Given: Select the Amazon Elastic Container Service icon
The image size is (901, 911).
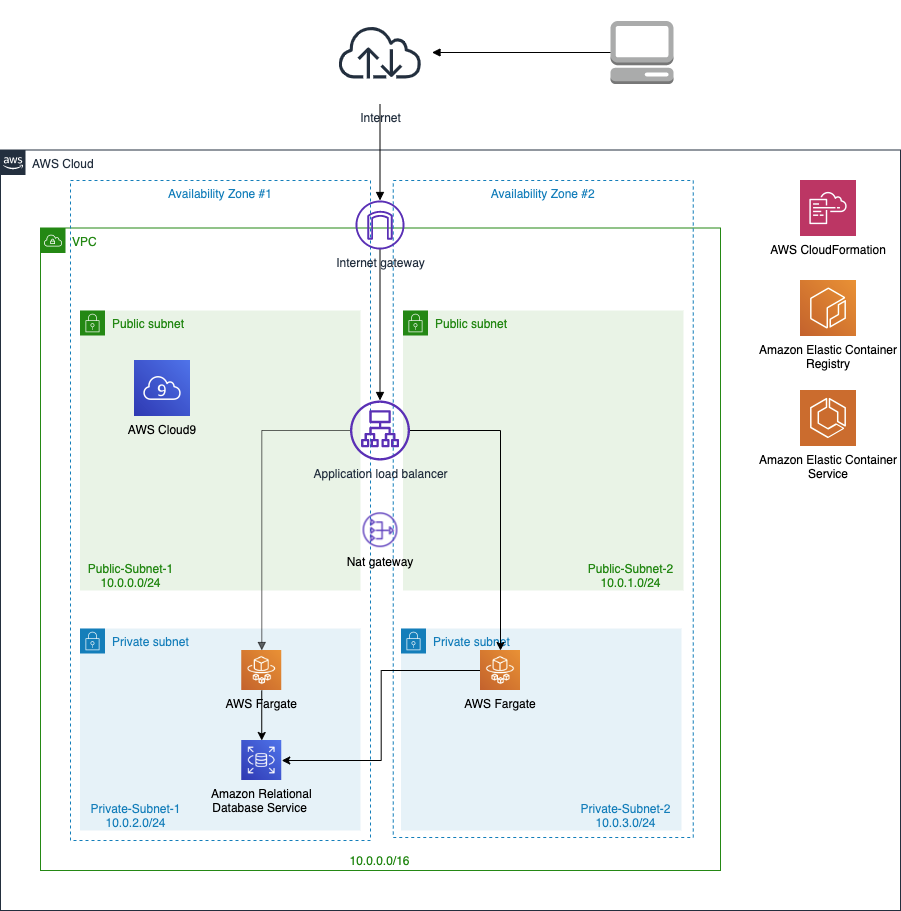Looking at the screenshot, I should pyautogui.click(x=828, y=418).
